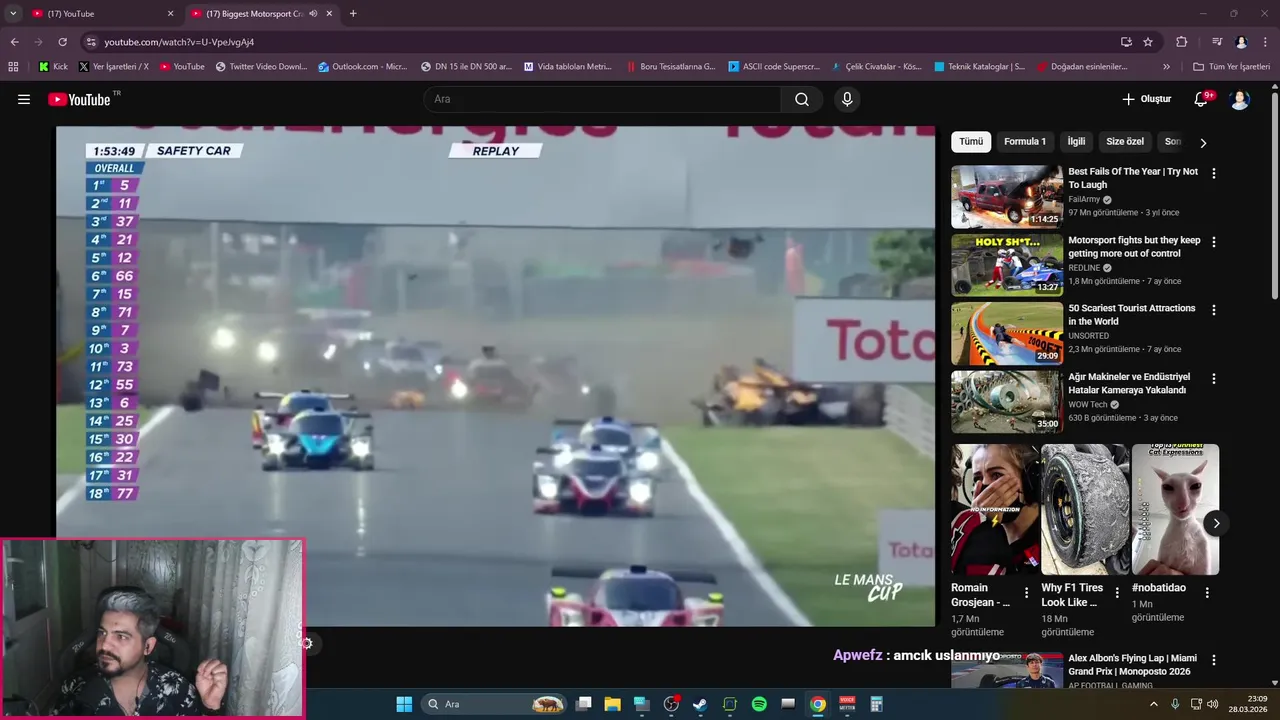Open the Twitter Video Downl... bookmark
The width and height of the screenshot is (1280, 720).
pos(261,67)
